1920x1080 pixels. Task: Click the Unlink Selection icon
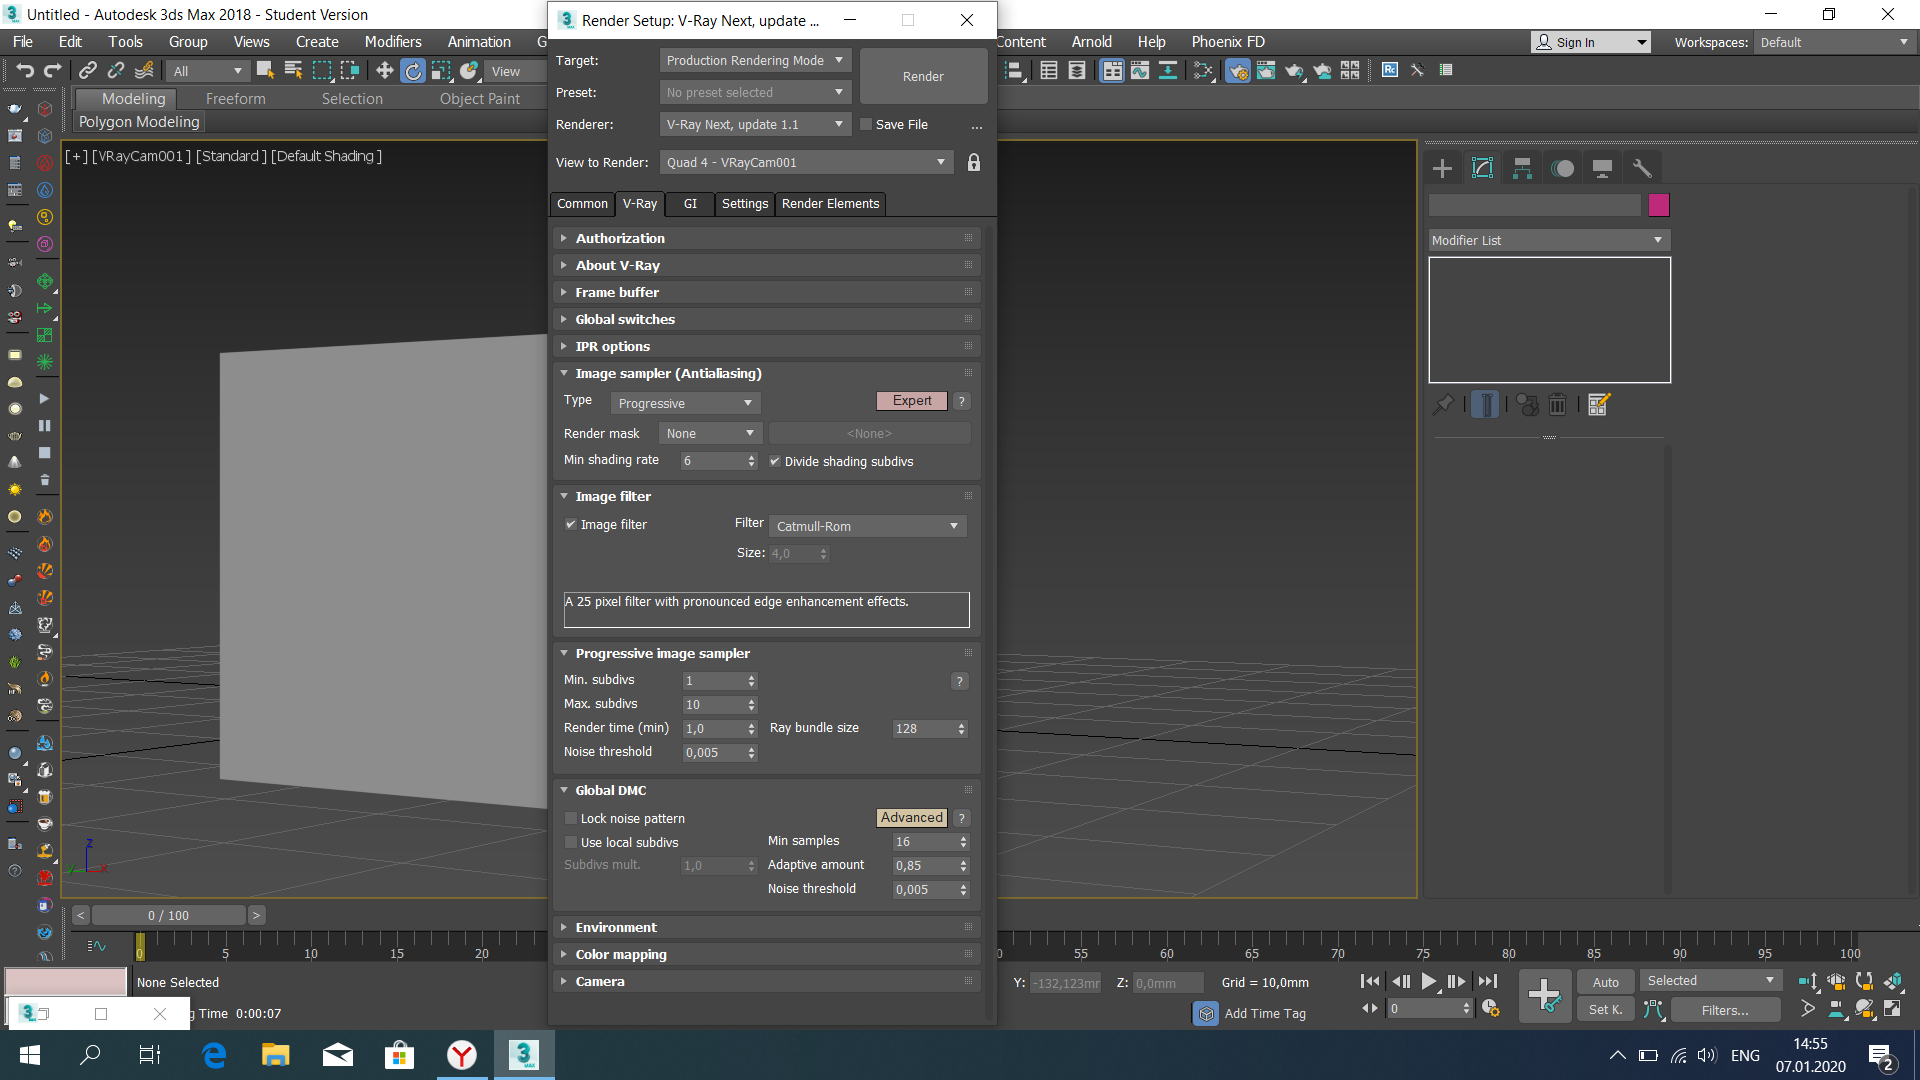[x=116, y=70]
